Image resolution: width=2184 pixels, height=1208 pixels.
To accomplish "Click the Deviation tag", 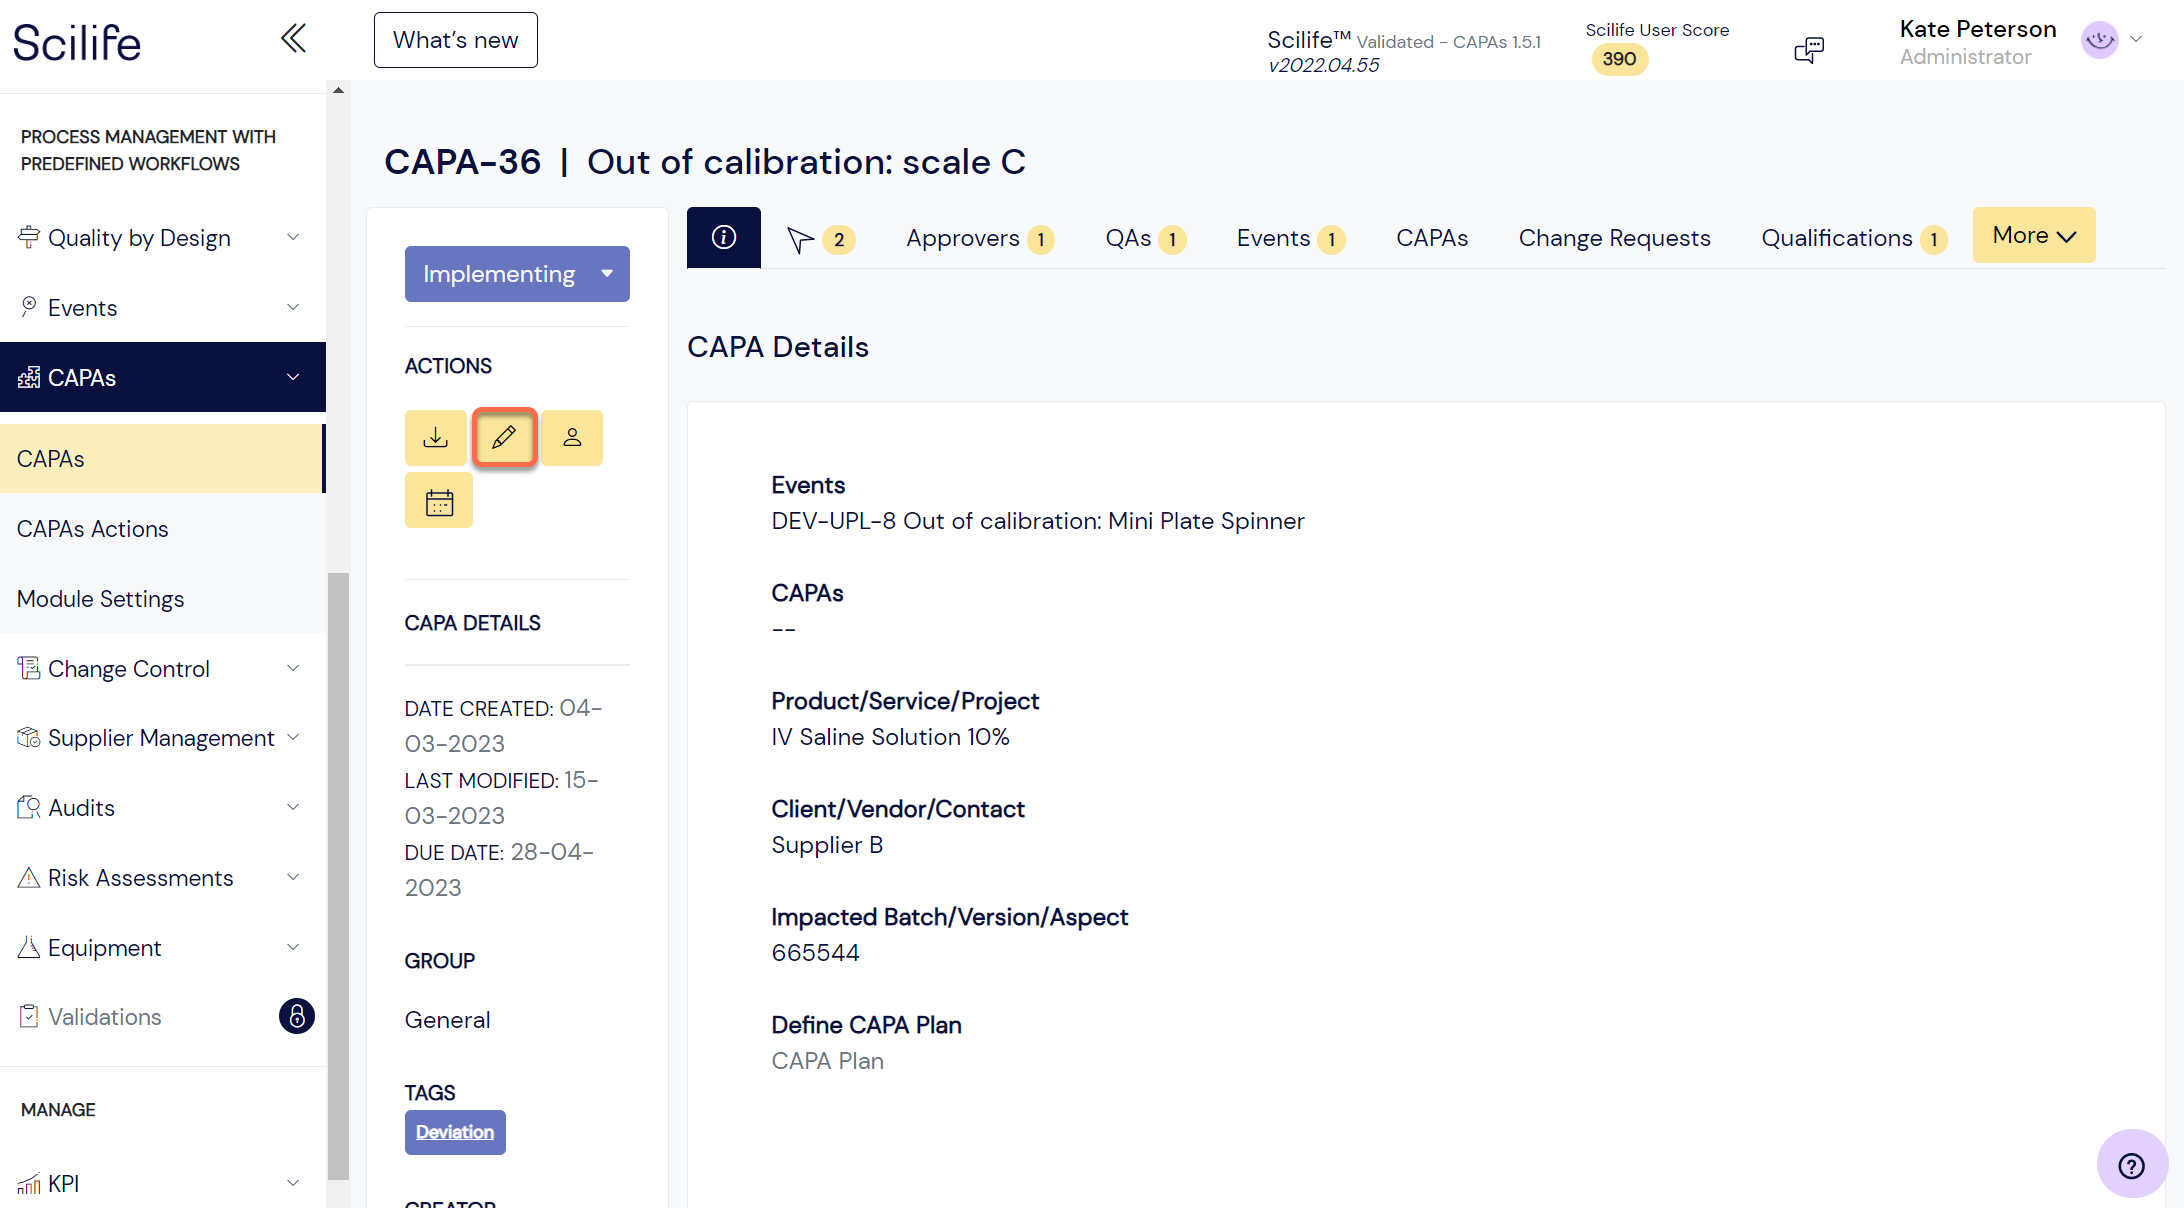I will 455,1132.
